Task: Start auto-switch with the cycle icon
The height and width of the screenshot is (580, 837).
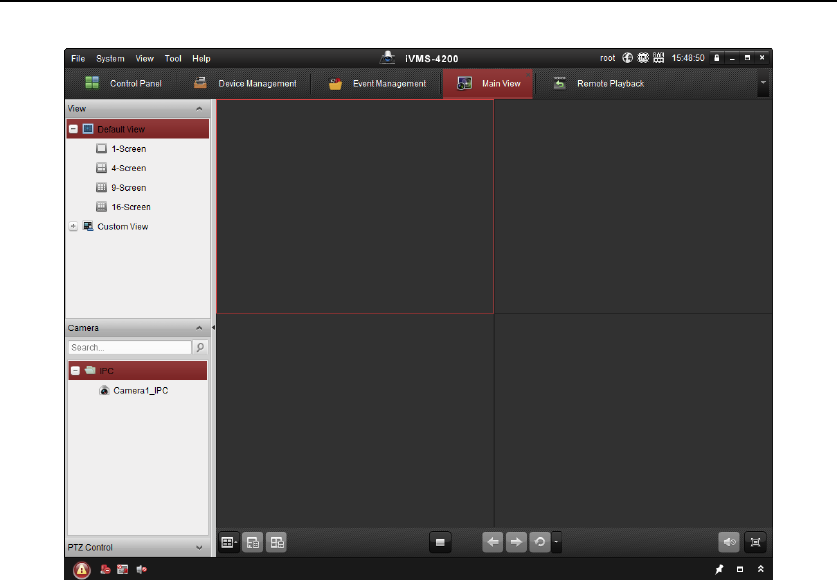Action: tap(540, 543)
